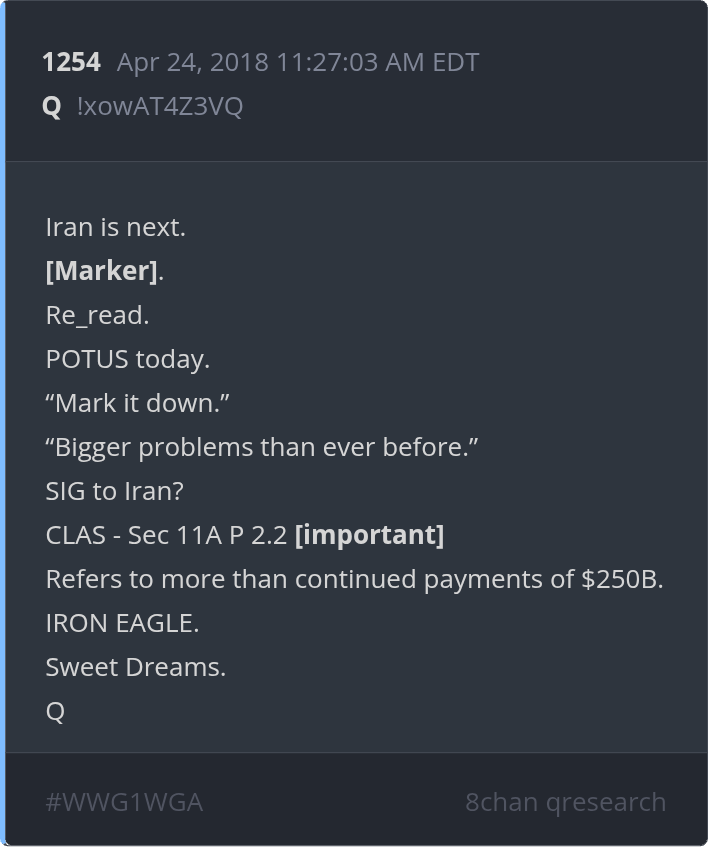The height and width of the screenshot is (848, 710).
Task: Click the "IRON EAGLE." line
Action: coord(122,623)
